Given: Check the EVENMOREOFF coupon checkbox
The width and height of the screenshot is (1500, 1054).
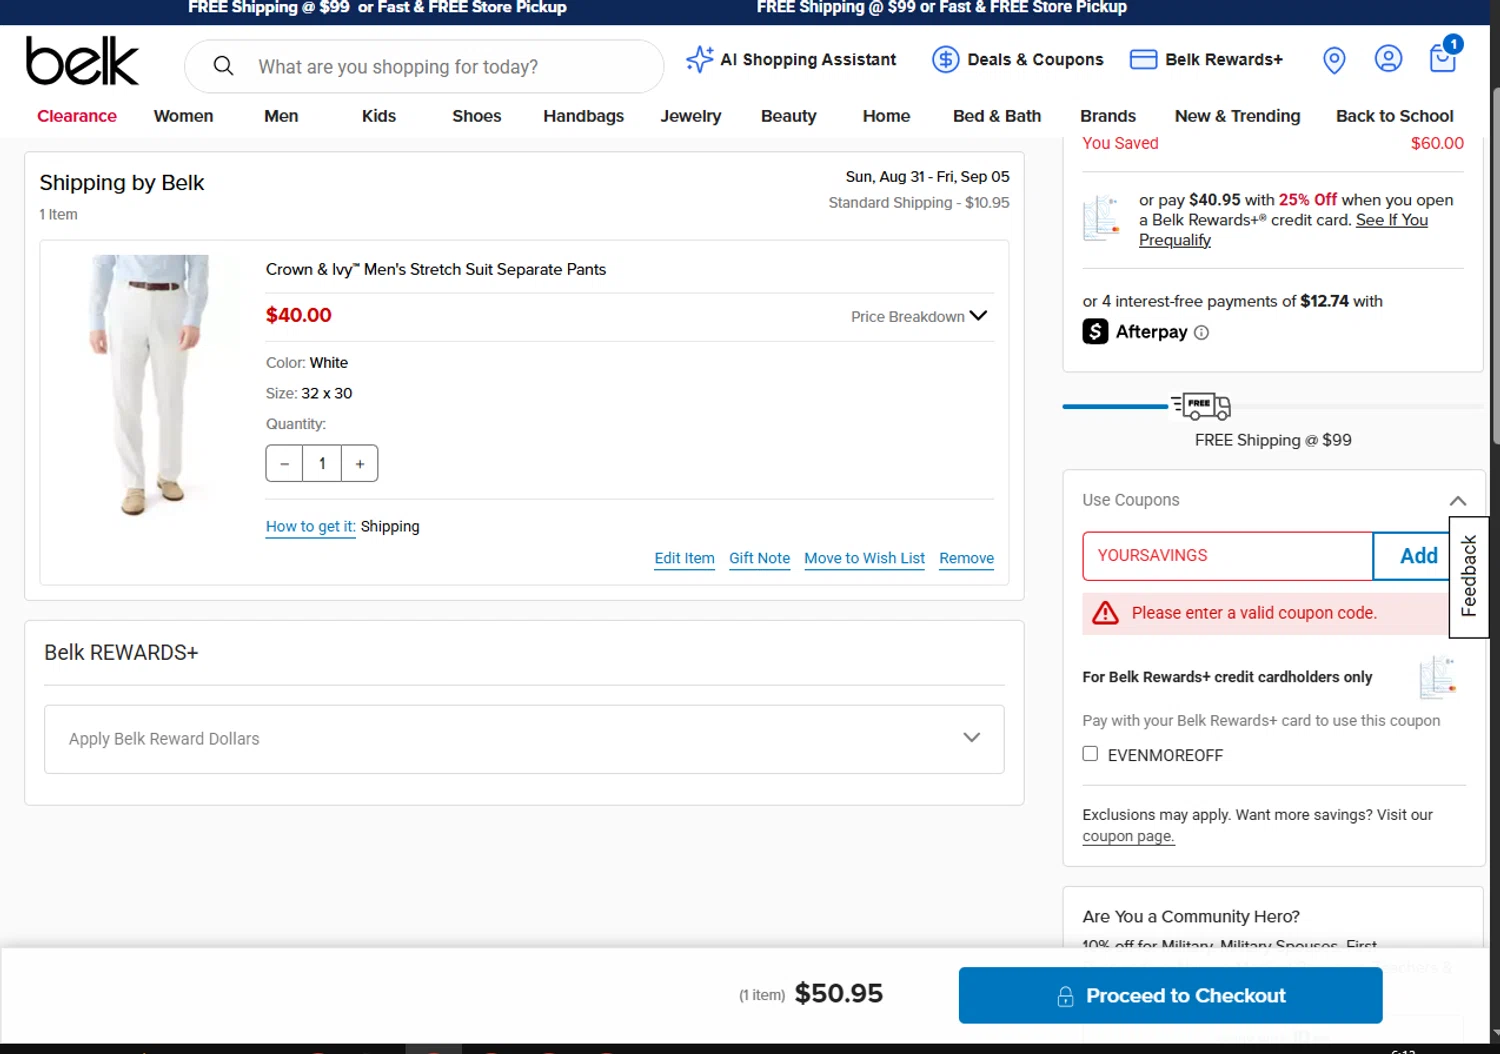Looking at the screenshot, I should coord(1090,754).
